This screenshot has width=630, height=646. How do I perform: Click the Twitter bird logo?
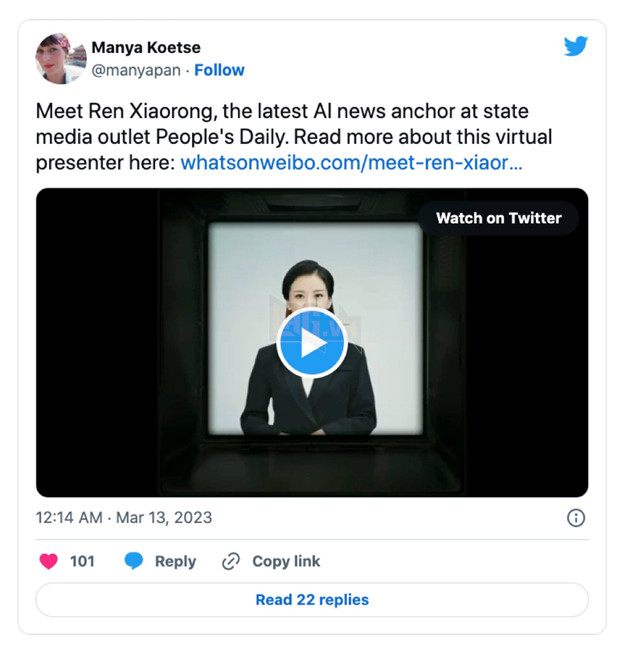pyautogui.click(x=575, y=46)
